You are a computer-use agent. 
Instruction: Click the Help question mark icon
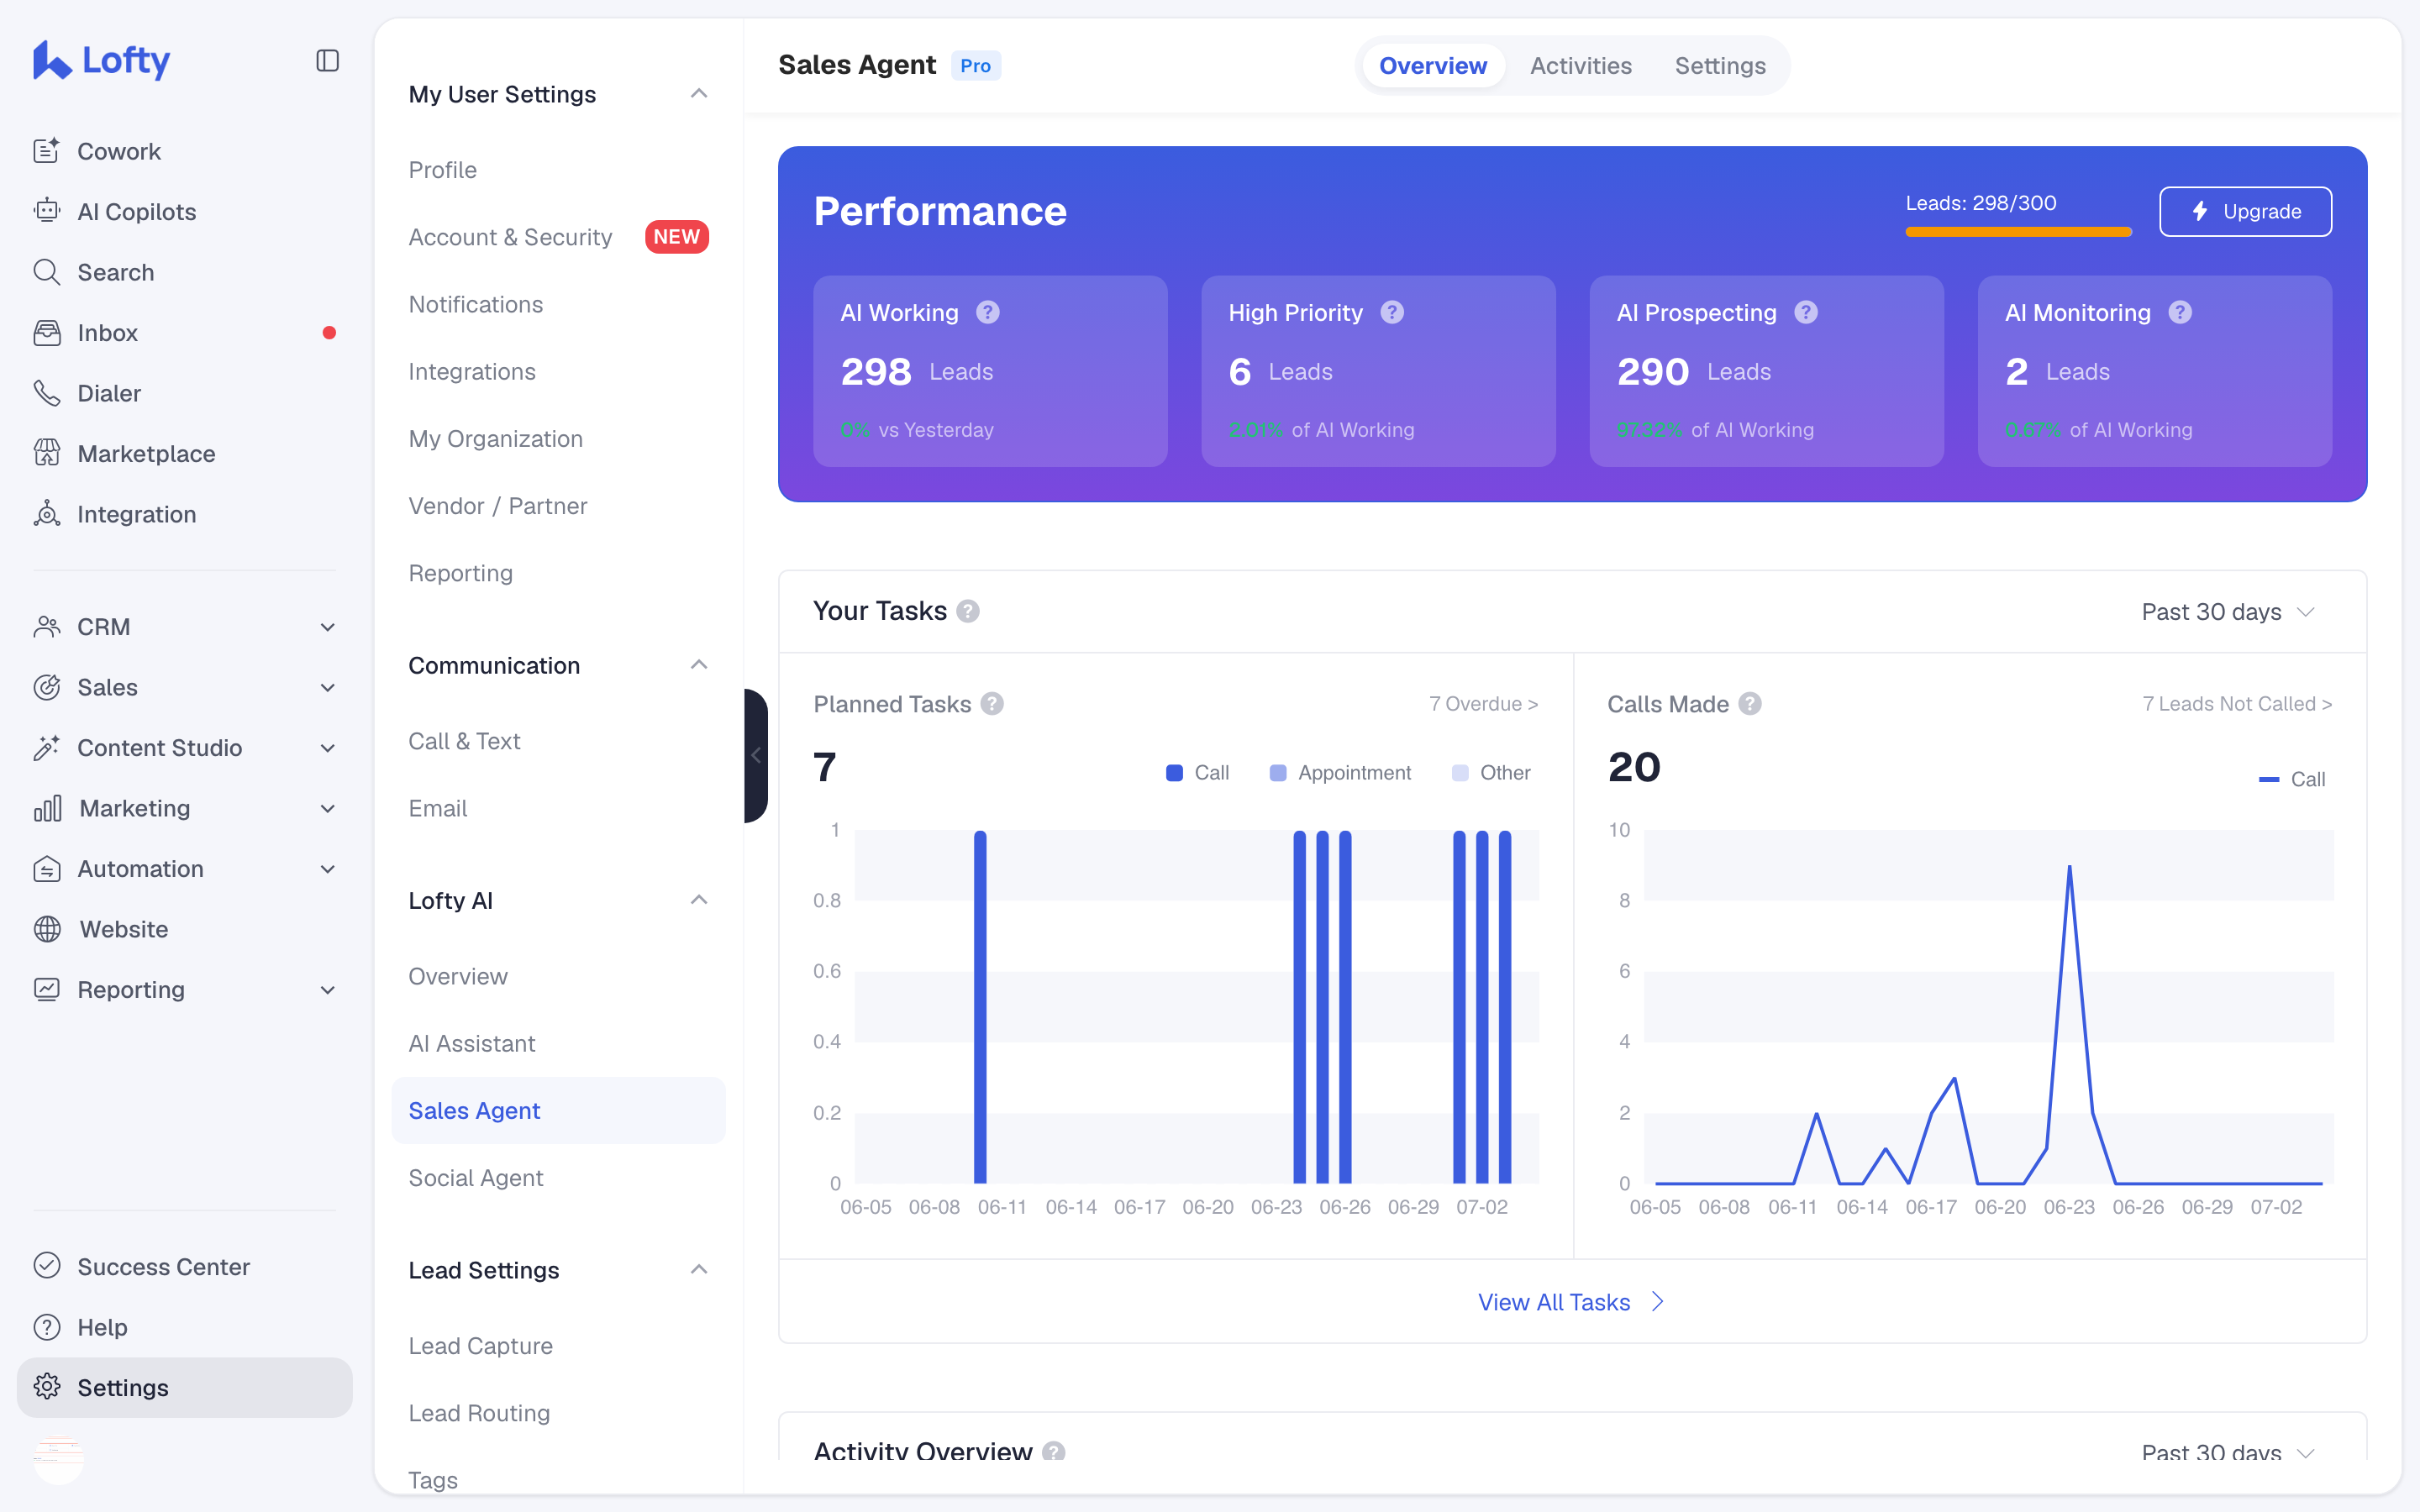(x=47, y=1327)
